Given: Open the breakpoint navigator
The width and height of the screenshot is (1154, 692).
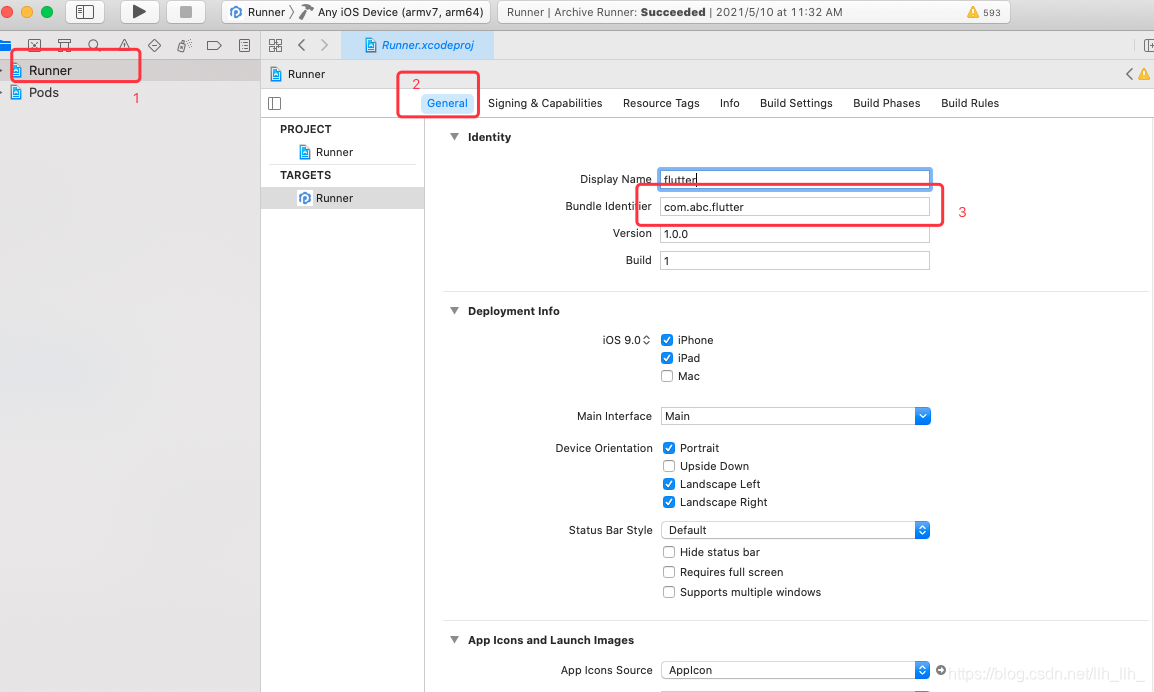Looking at the screenshot, I should pyautogui.click(x=214, y=46).
